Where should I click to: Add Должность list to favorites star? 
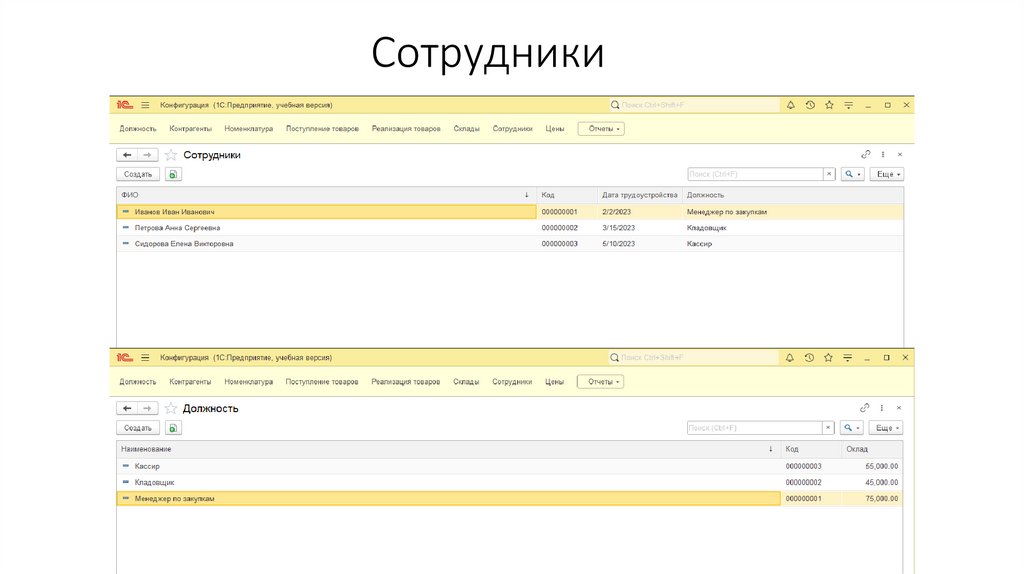click(x=170, y=408)
